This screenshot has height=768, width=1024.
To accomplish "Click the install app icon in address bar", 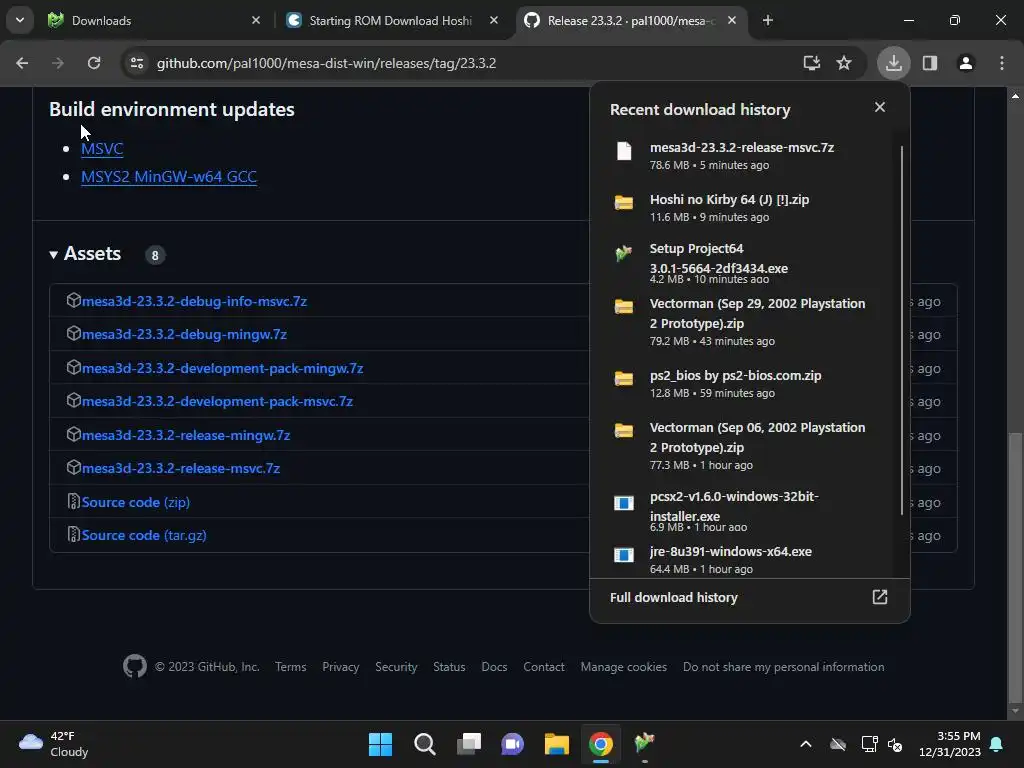I will click(x=812, y=63).
